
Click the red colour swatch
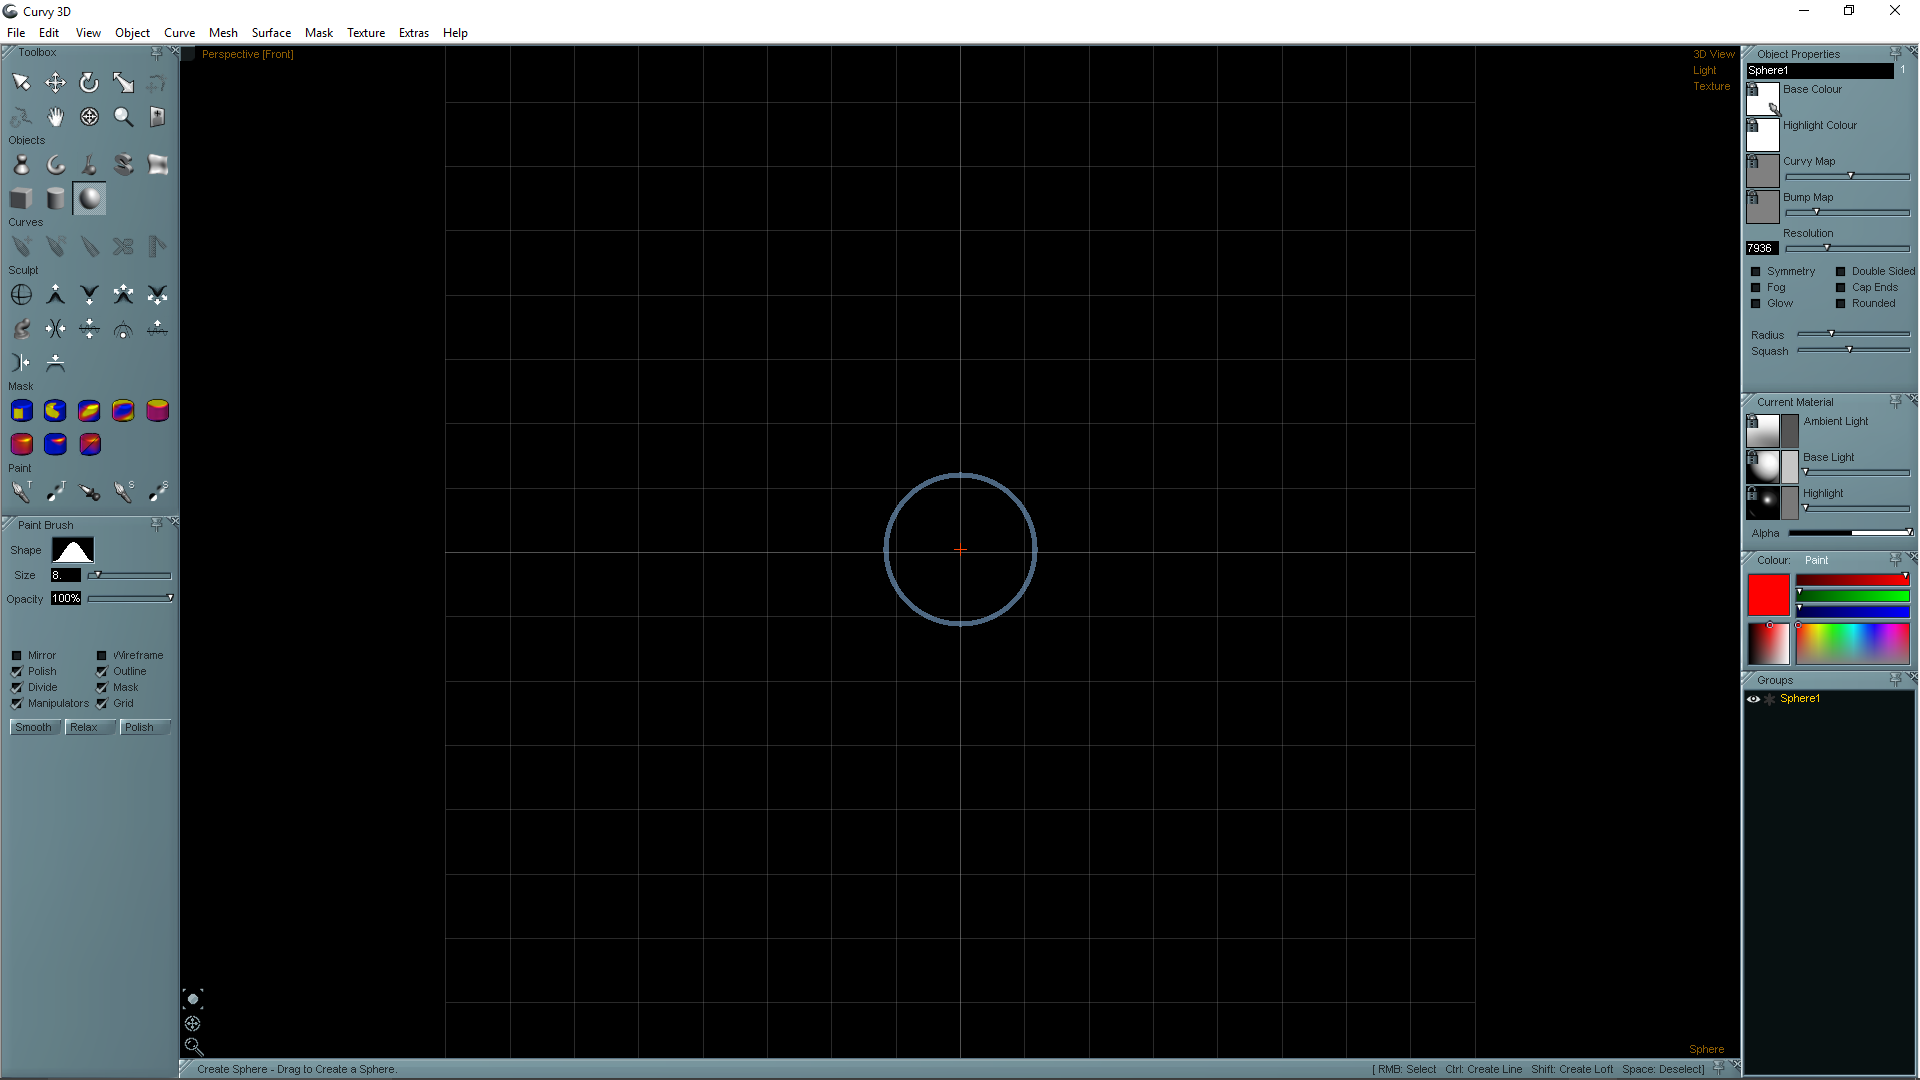point(1768,595)
